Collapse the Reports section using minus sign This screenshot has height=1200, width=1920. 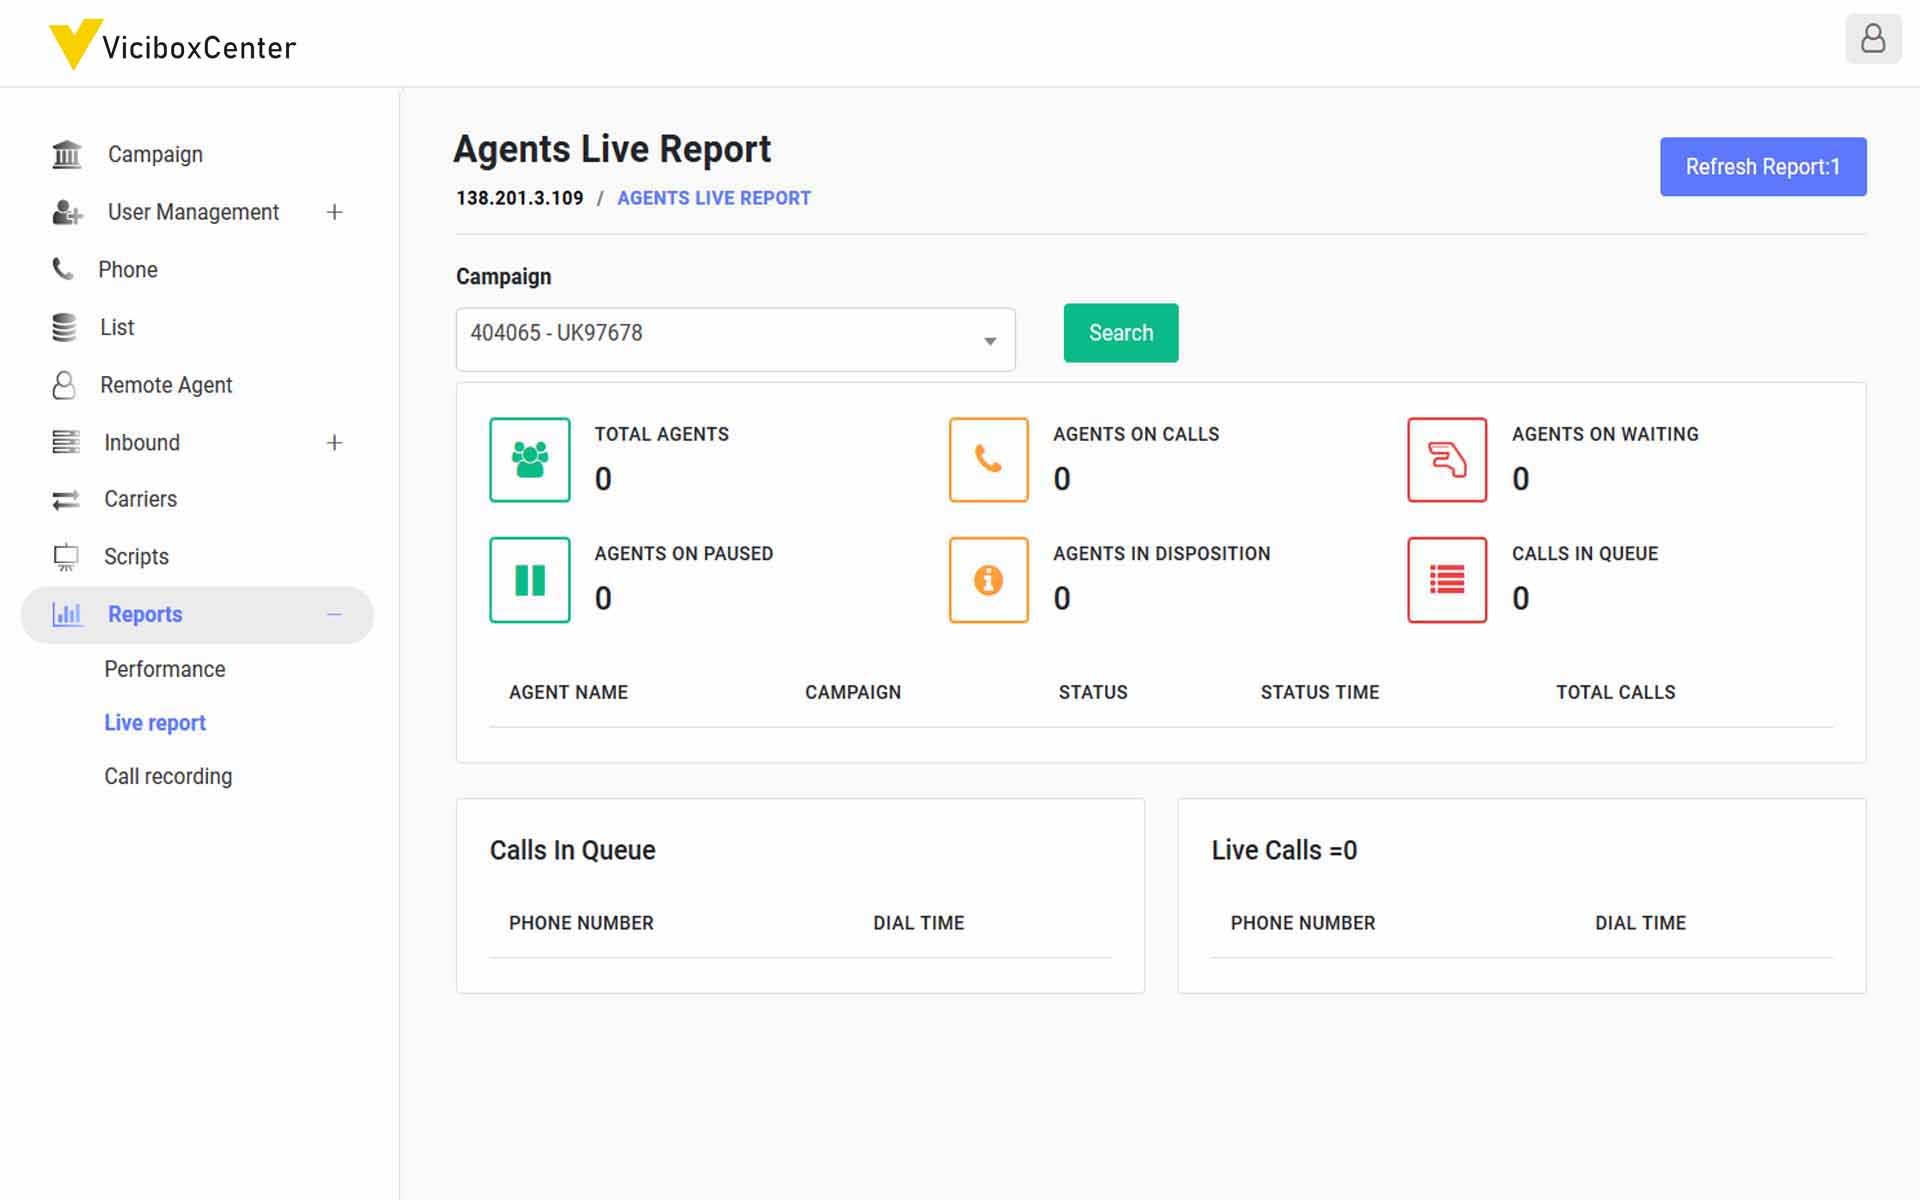335,615
